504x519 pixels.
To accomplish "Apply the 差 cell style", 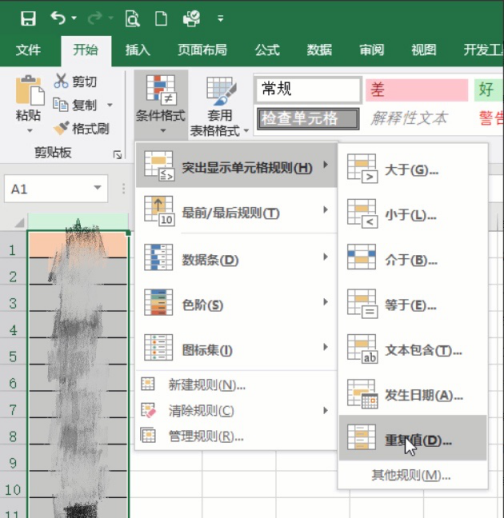I will click(417, 90).
